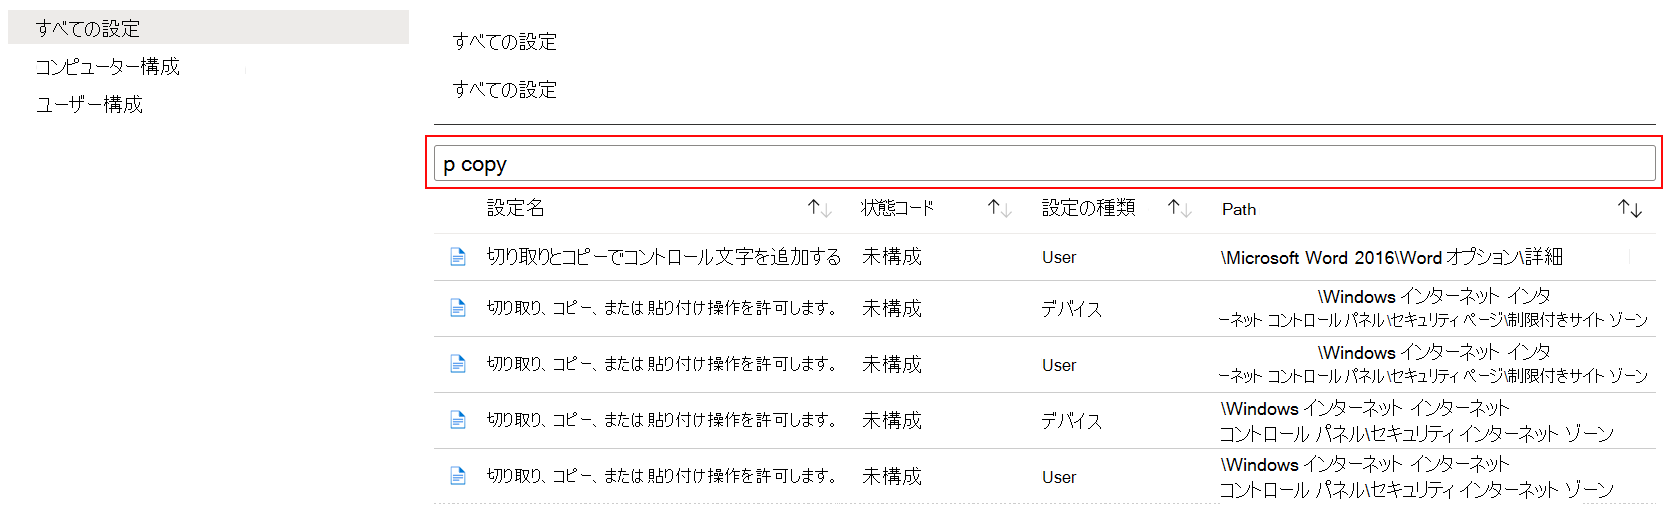The image size is (1672, 505).
Task: Open 切り取りとコピーでコントロール文字を追加する setting
Action: click(664, 257)
